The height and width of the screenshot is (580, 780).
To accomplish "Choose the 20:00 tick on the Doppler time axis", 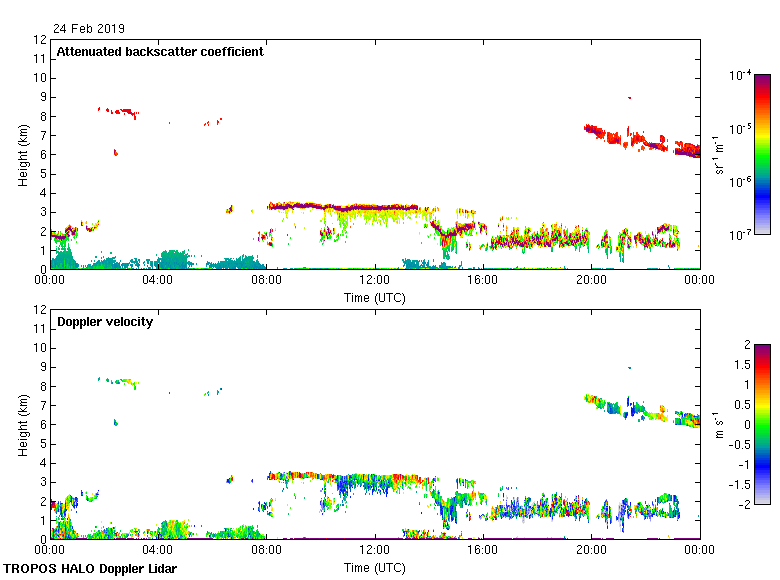I will 591,550.
